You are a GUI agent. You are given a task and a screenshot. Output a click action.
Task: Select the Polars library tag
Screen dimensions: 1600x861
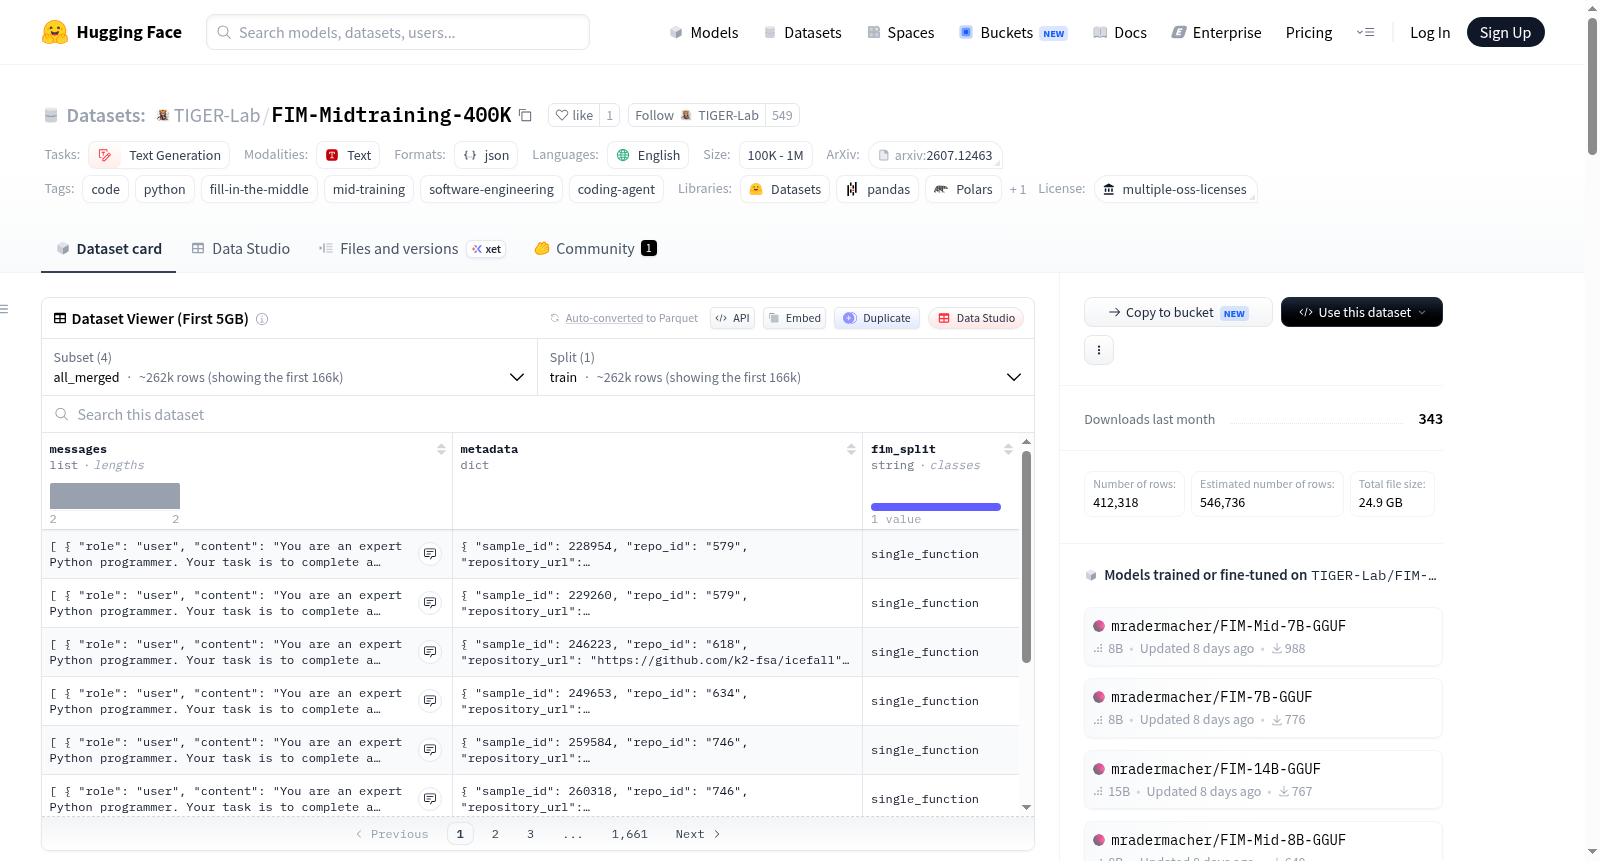click(x=963, y=189)
